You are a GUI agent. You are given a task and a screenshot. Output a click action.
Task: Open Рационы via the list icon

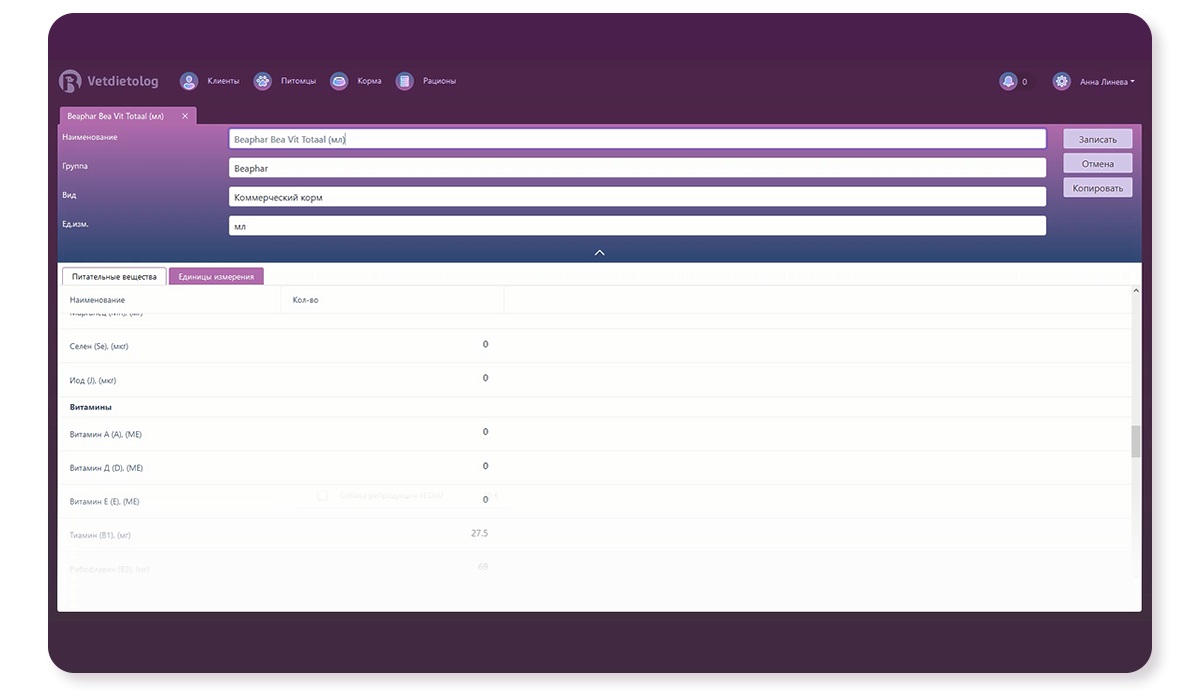(x=404, y=81)
